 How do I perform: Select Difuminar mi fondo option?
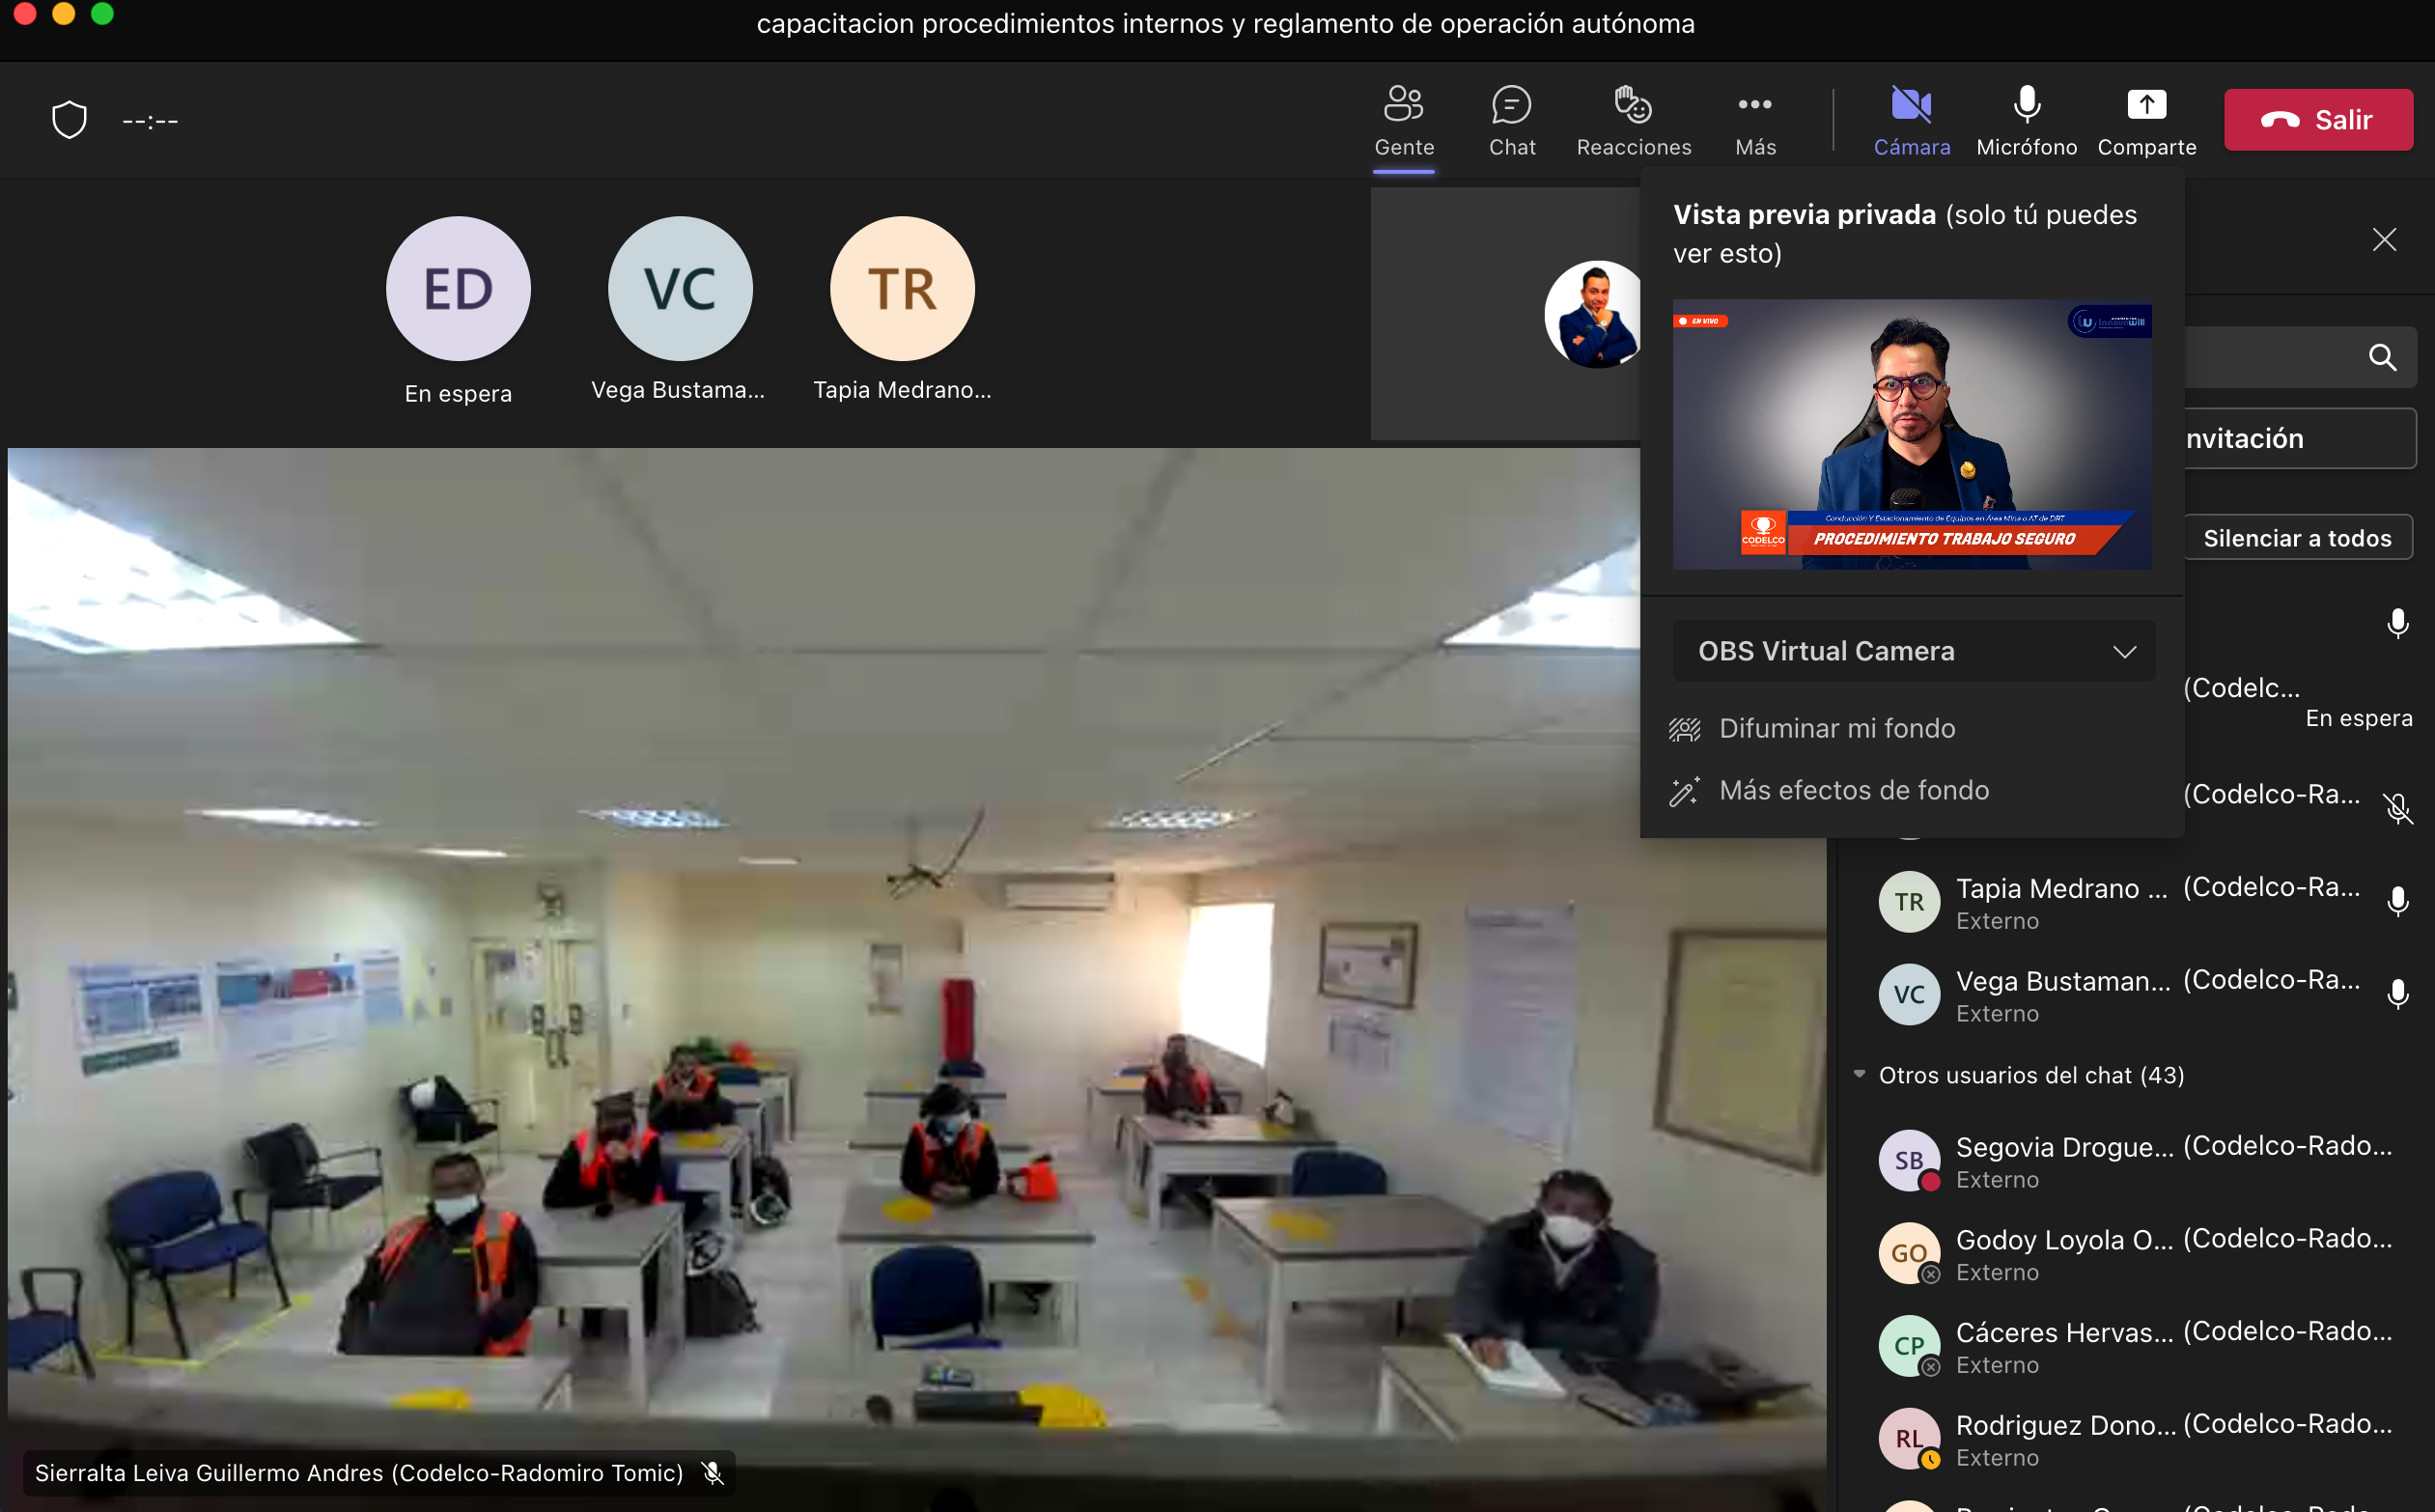(1836, 728)
